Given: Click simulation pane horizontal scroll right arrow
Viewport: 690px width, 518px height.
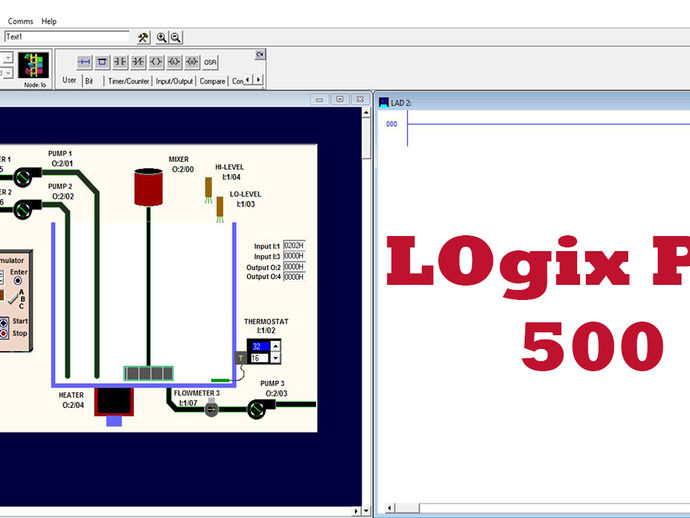Looking at the screenshot, I should [x=356, y=511].
